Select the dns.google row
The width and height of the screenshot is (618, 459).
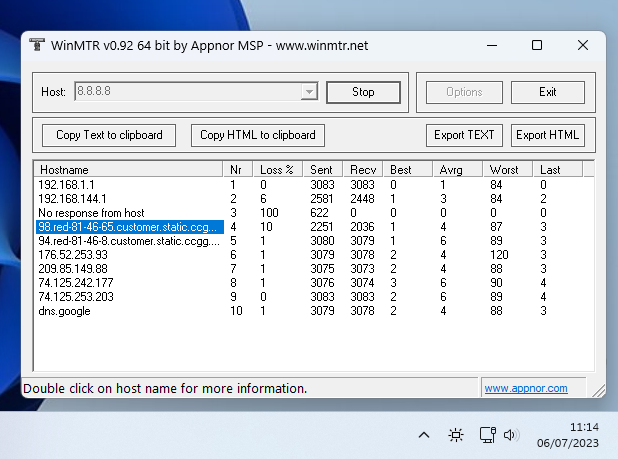point(65,311)
